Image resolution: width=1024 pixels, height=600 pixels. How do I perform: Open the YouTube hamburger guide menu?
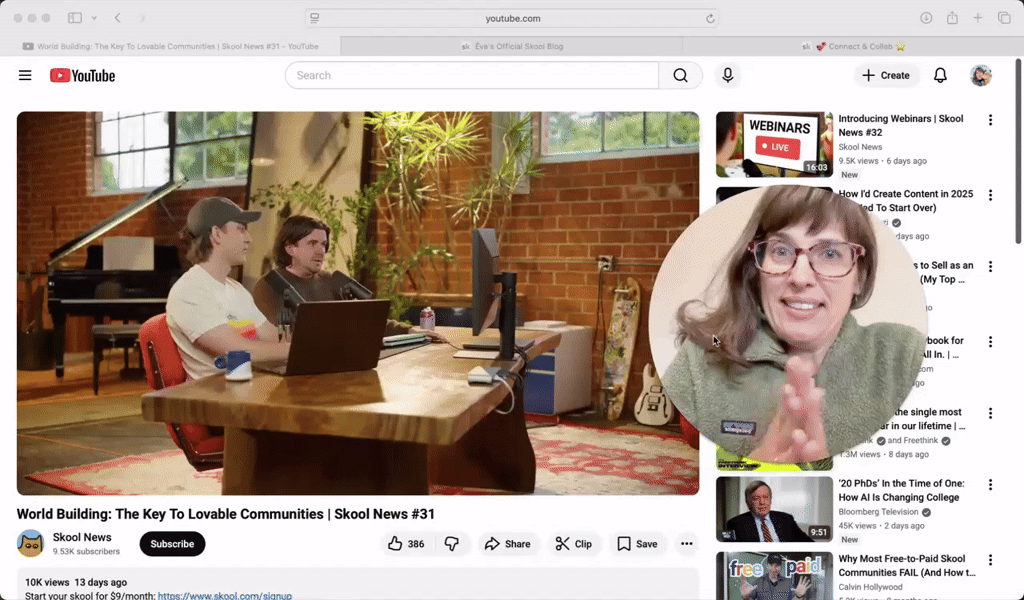pyautogui.click(x=25, y=75)
